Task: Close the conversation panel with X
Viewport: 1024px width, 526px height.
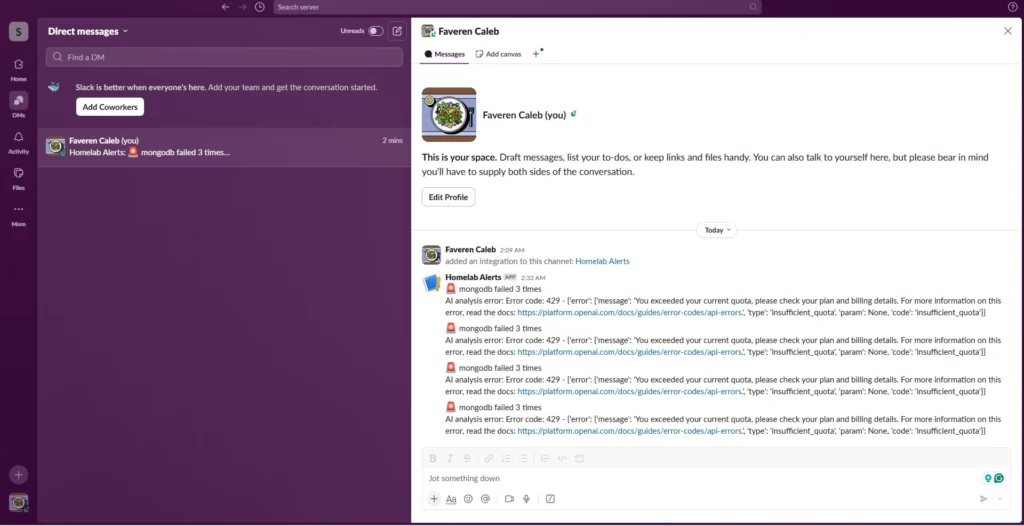Action: coord(1008,31)
